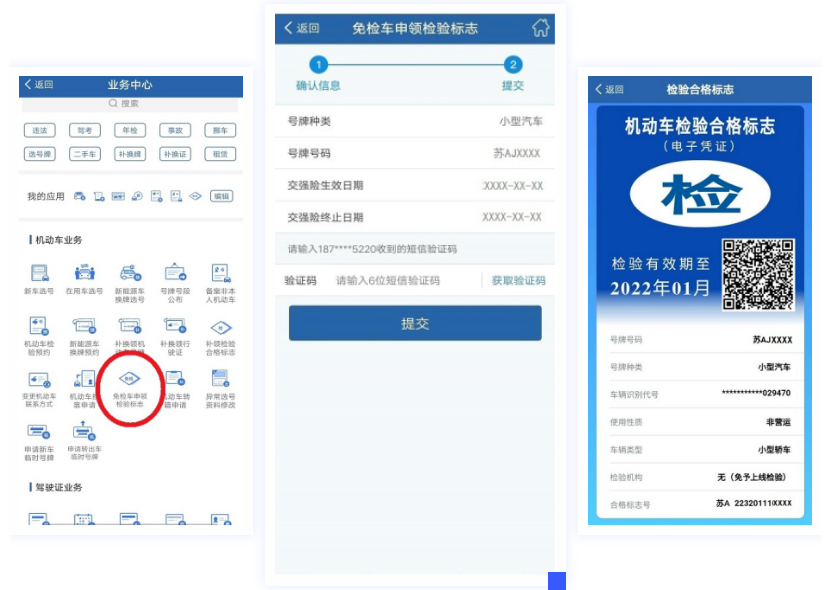The height and width of the screenshot is (590, 839).
Task: Select the 补换牌 category tag
Action: [130, 154]
